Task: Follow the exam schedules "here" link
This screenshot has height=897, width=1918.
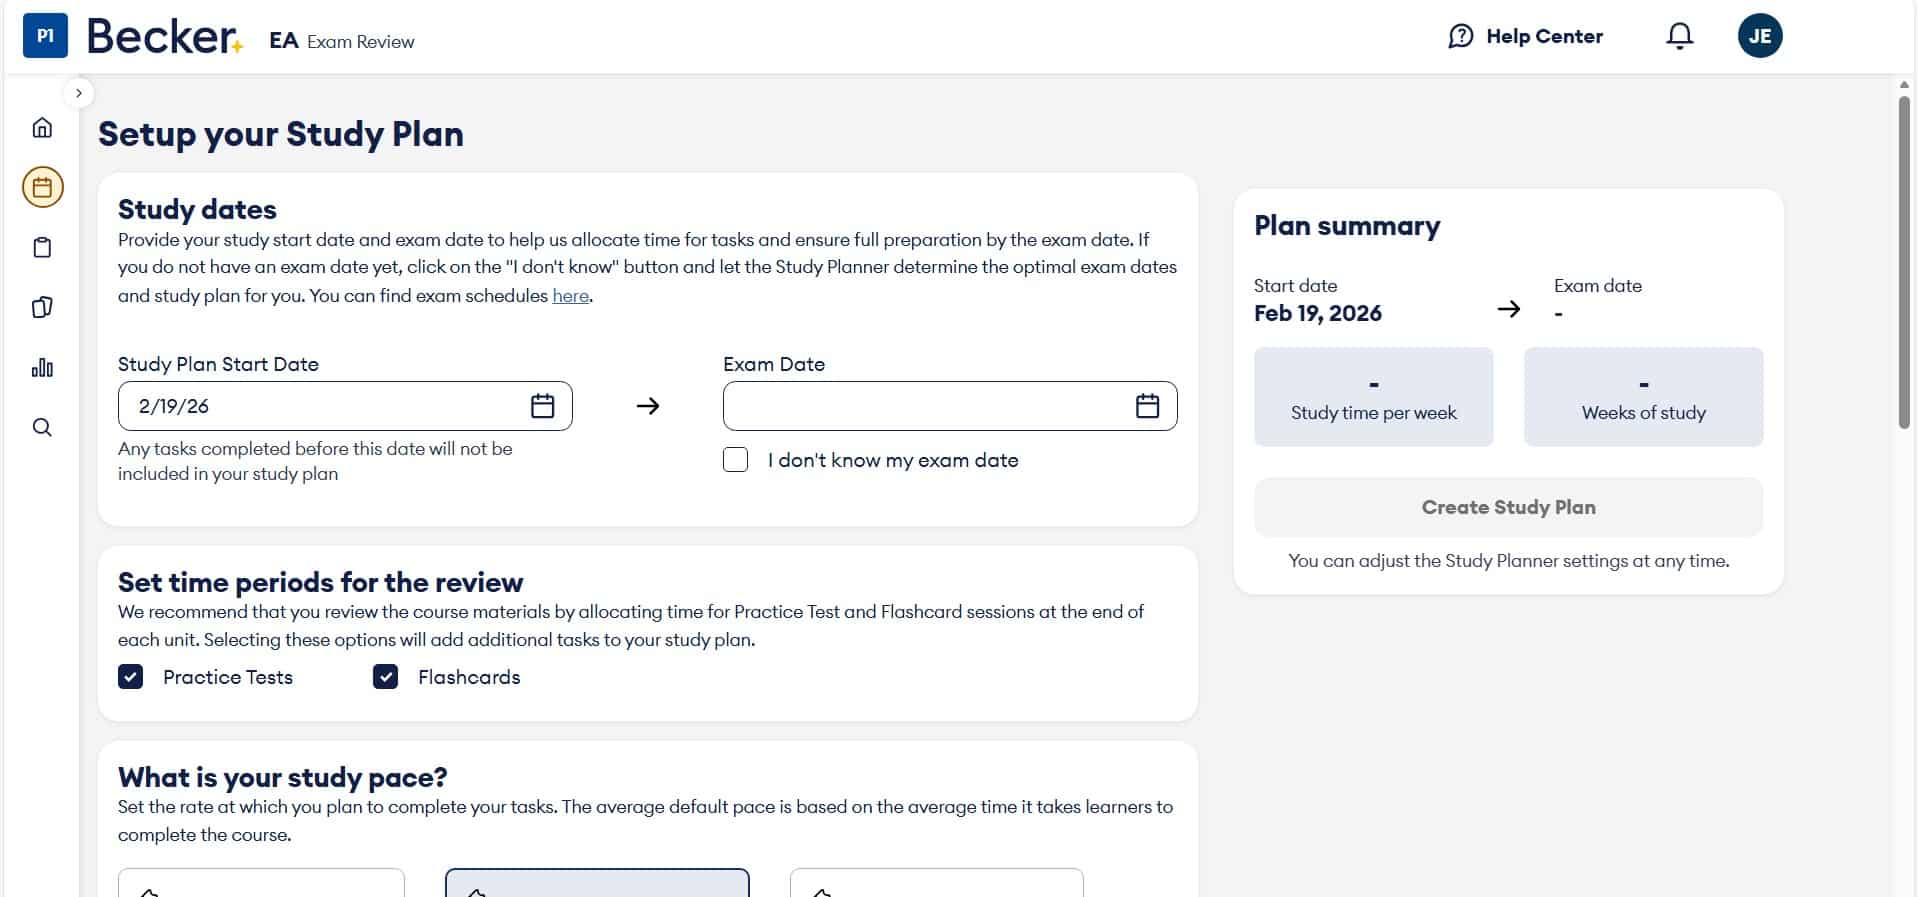Action: coord(570,296)
